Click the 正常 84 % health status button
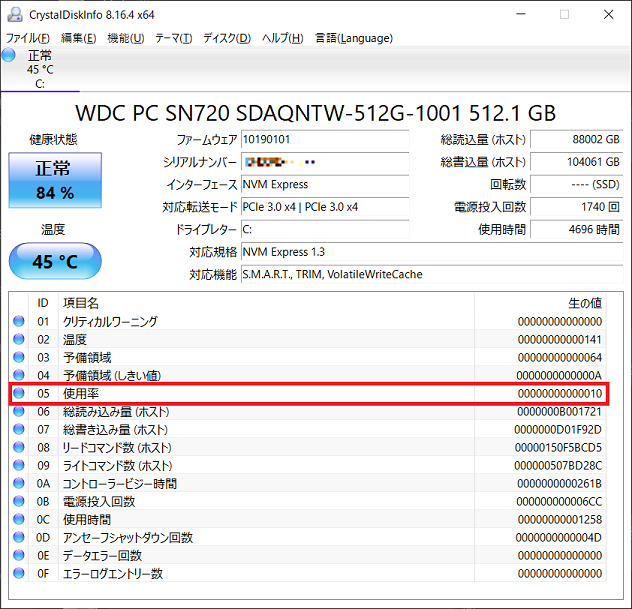The image size is (632, 609). click(x=55, y=180)
